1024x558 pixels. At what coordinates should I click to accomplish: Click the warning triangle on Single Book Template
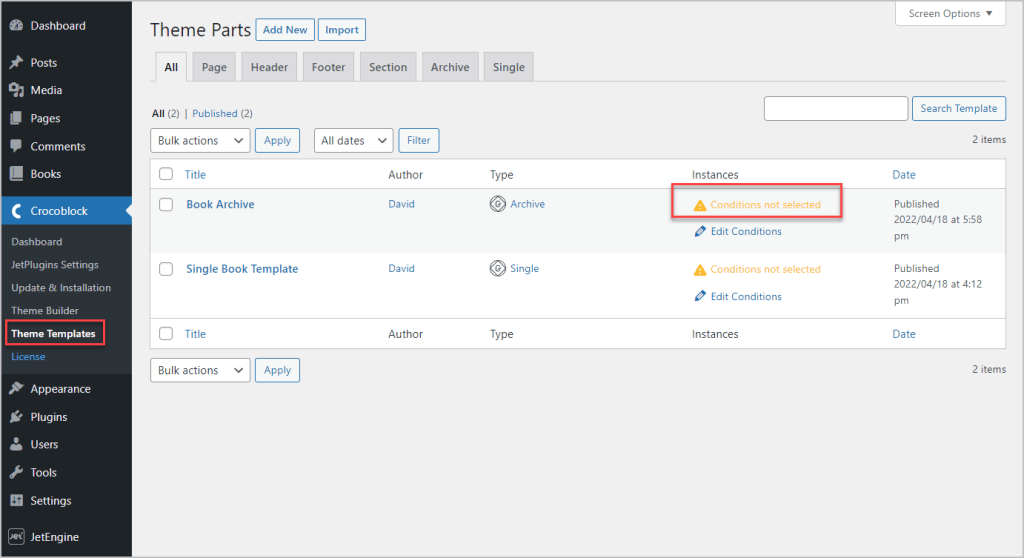point(700,270)
